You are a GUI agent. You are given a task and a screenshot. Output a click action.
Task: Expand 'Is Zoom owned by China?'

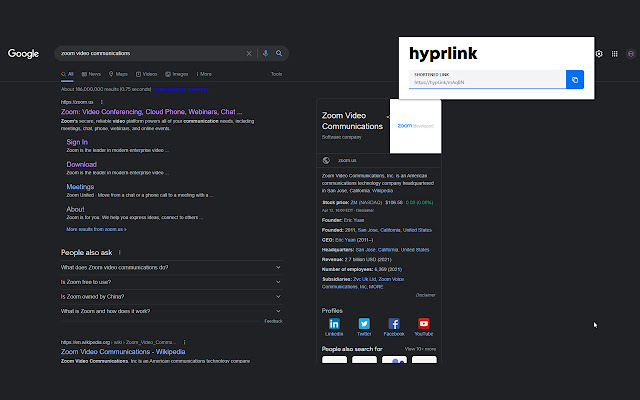(x=171, y=297)
